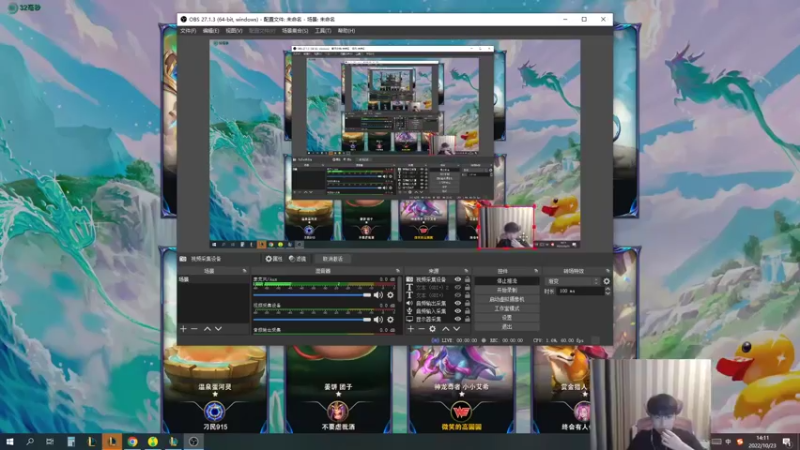Toggle visibility of 文本 (GDI+) 2 source
Screen dimensions: 800x450
tap(458, 287)
